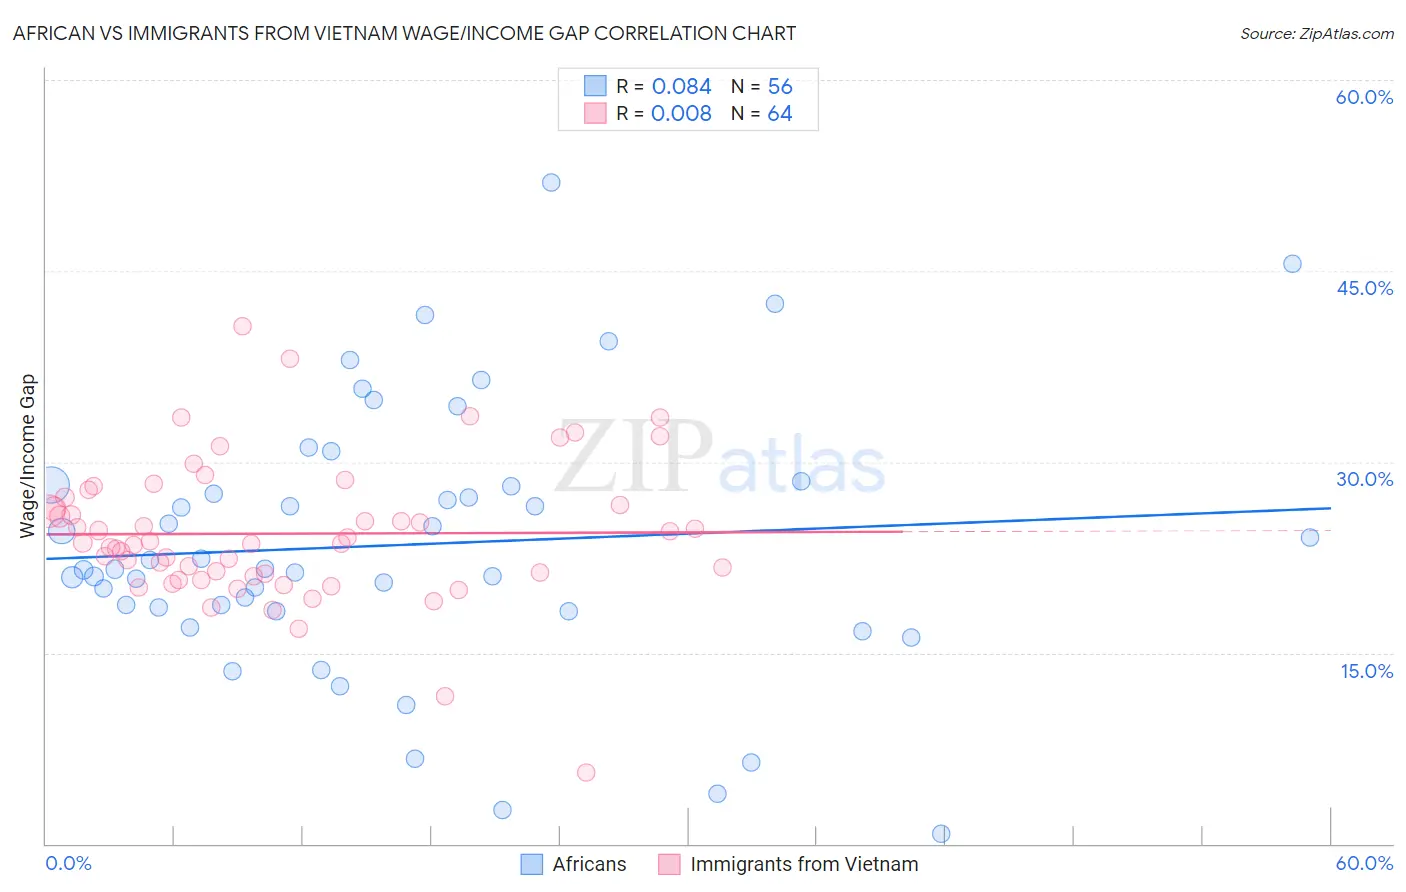Click the pink swatch beside R = 0.008
Image resolution: width=1406 pixels, height=892 pixels.
(x=595, y=113)
